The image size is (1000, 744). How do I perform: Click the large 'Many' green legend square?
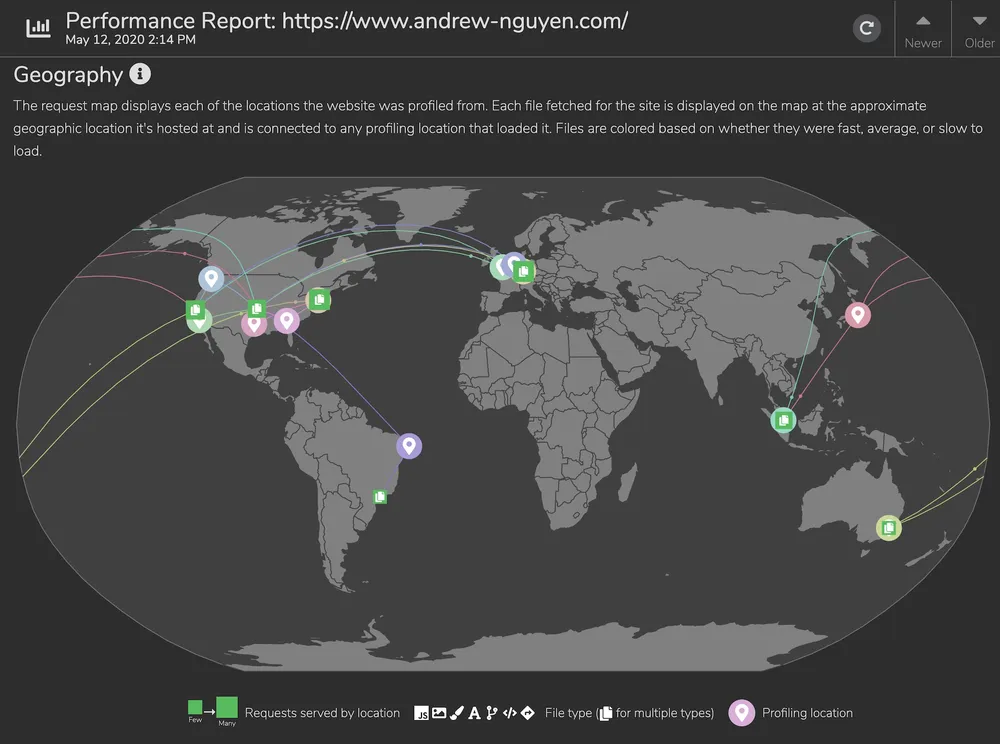click(x=227, y=707)
